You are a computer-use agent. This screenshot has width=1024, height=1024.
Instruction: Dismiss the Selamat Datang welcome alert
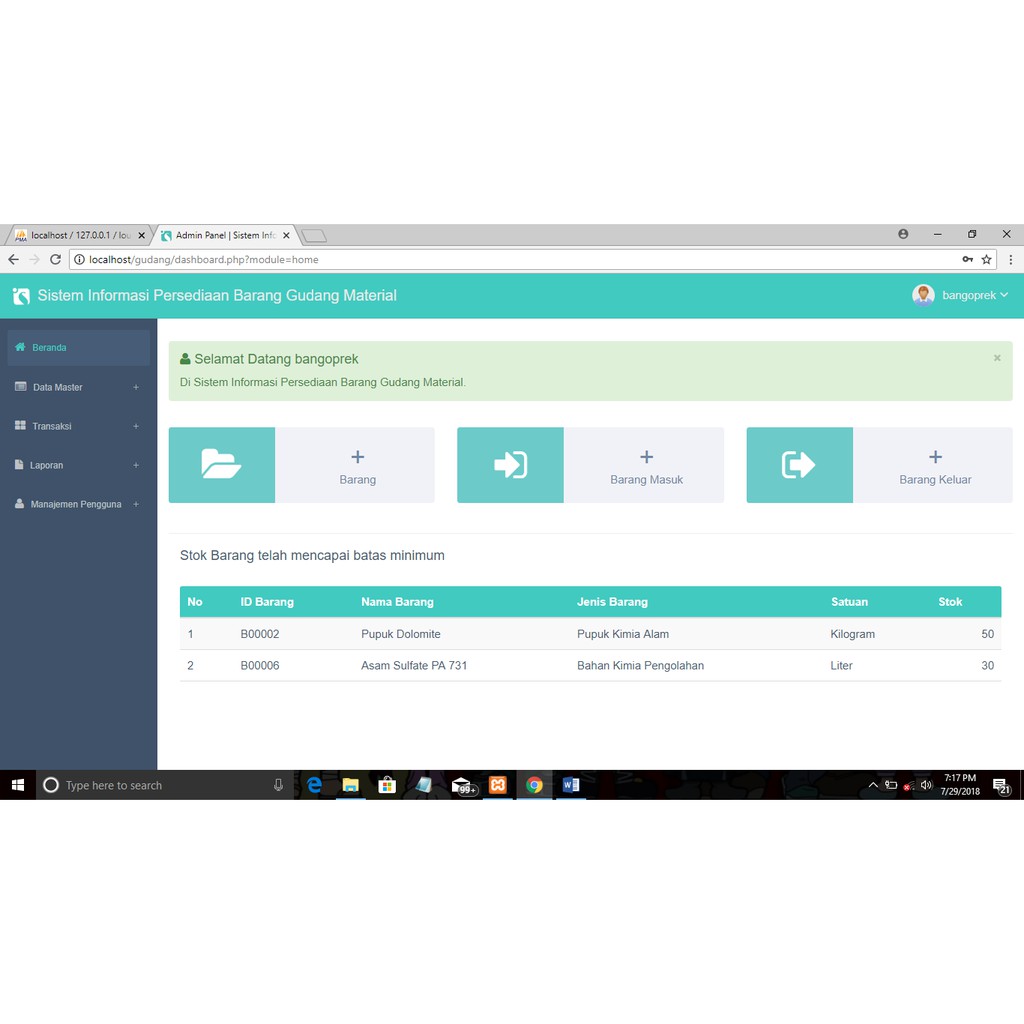(x=997, y=358)
